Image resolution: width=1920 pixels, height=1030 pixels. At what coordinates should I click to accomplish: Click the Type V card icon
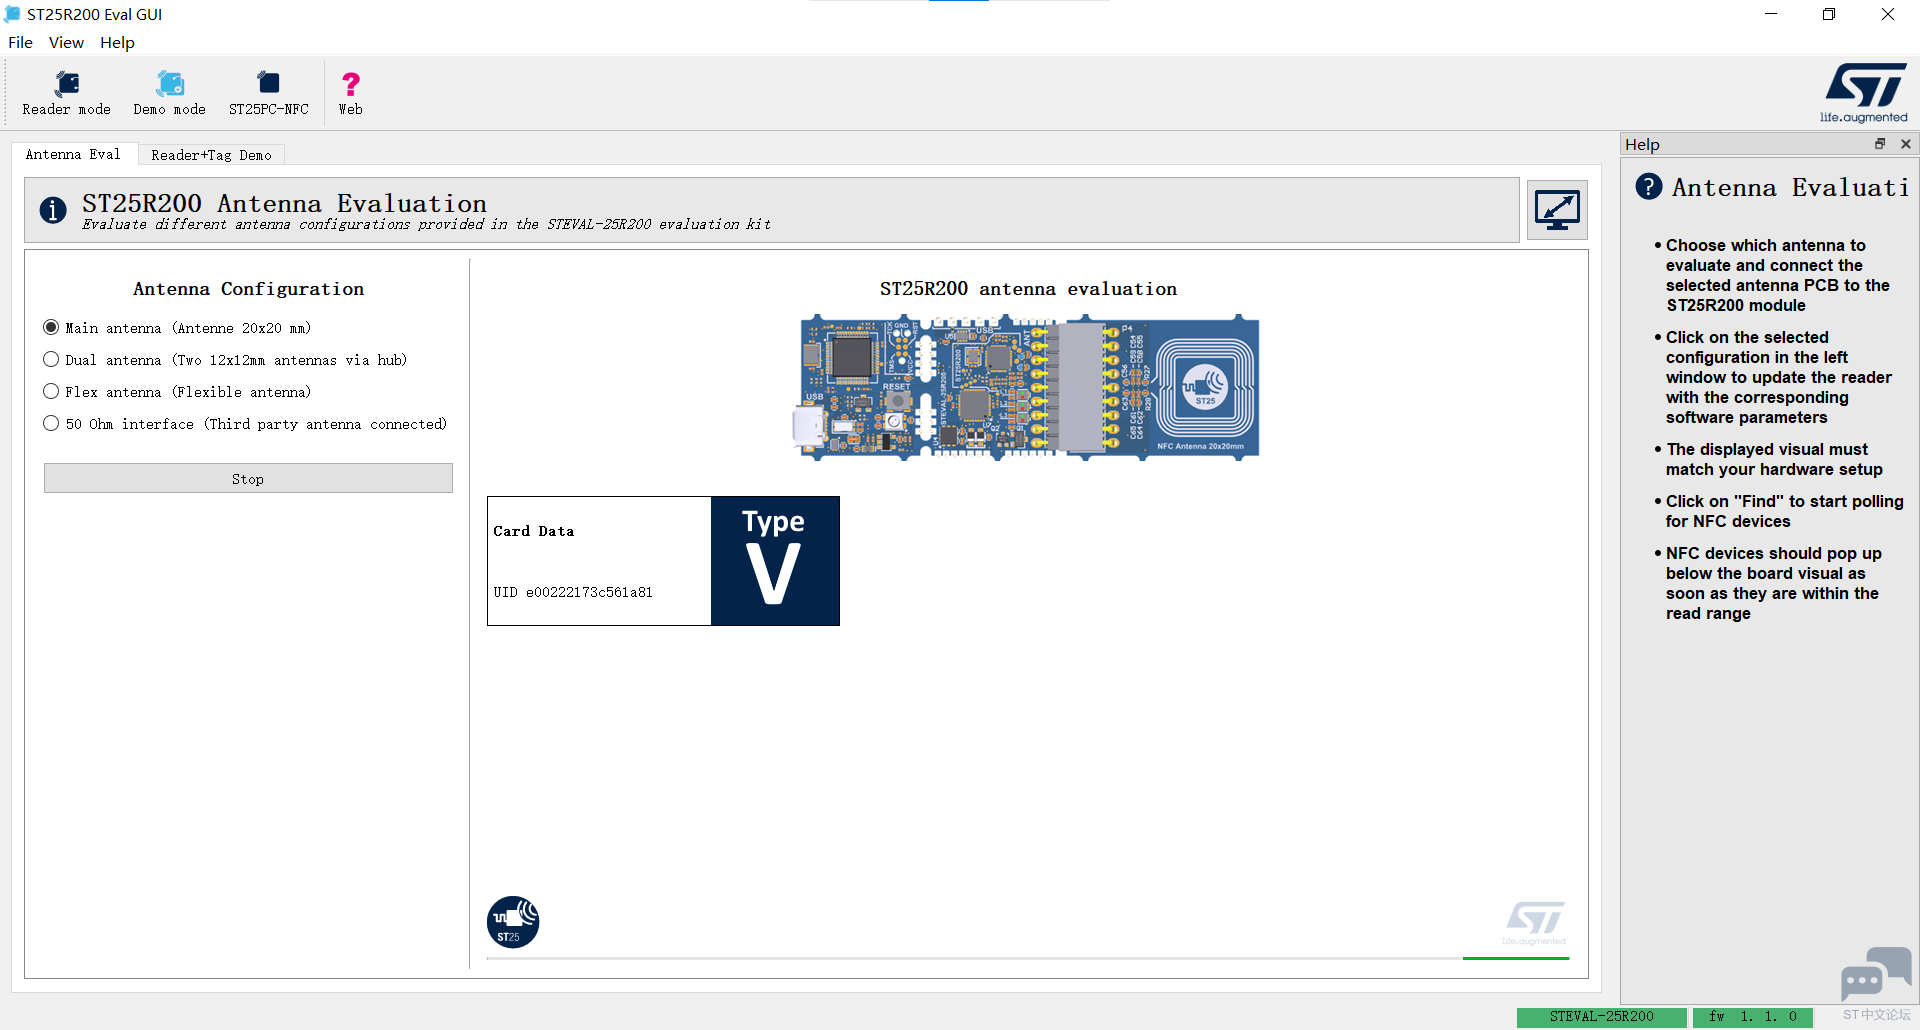[x=775, y=561]
